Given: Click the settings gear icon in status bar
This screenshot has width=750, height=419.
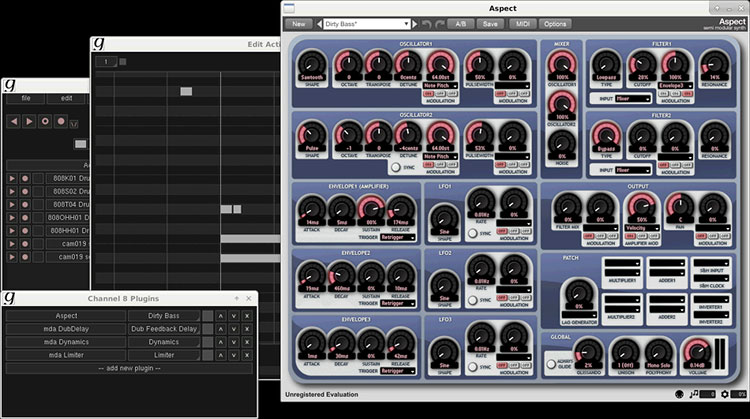Looking at the screenshot, I should pyautogui.click(x=725, y=394).
